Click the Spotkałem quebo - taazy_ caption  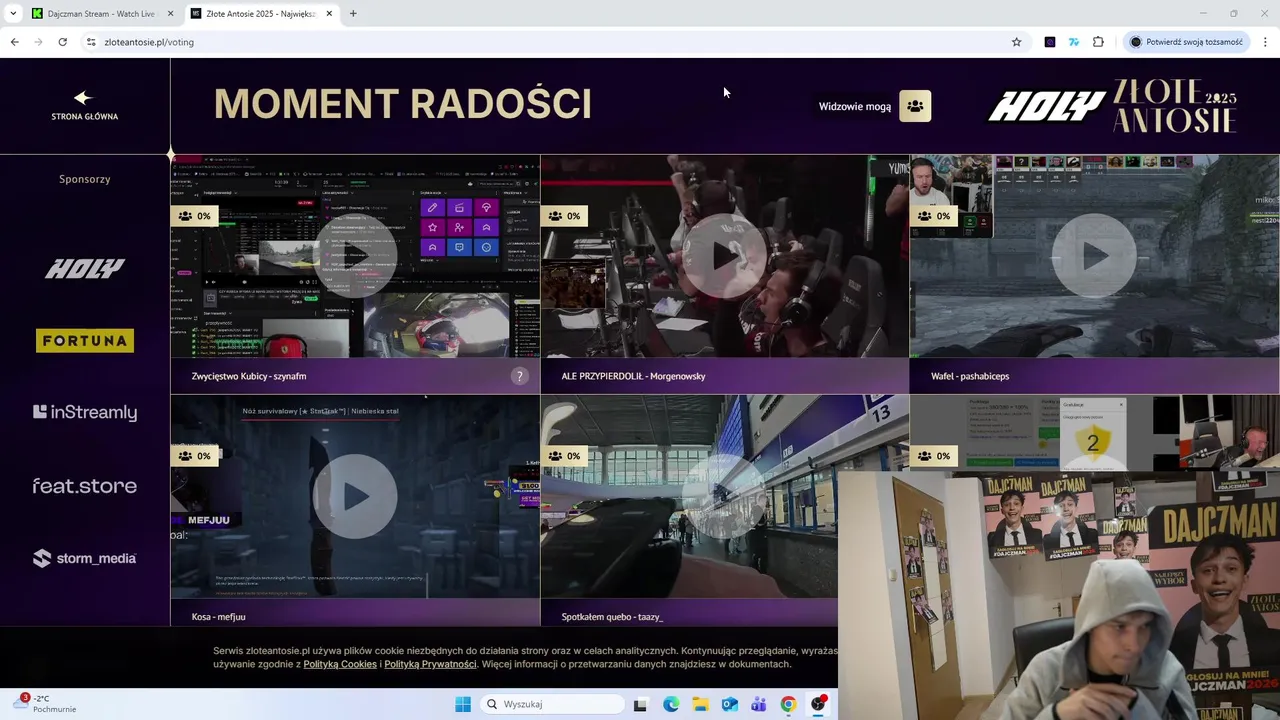tap(612, 617)
